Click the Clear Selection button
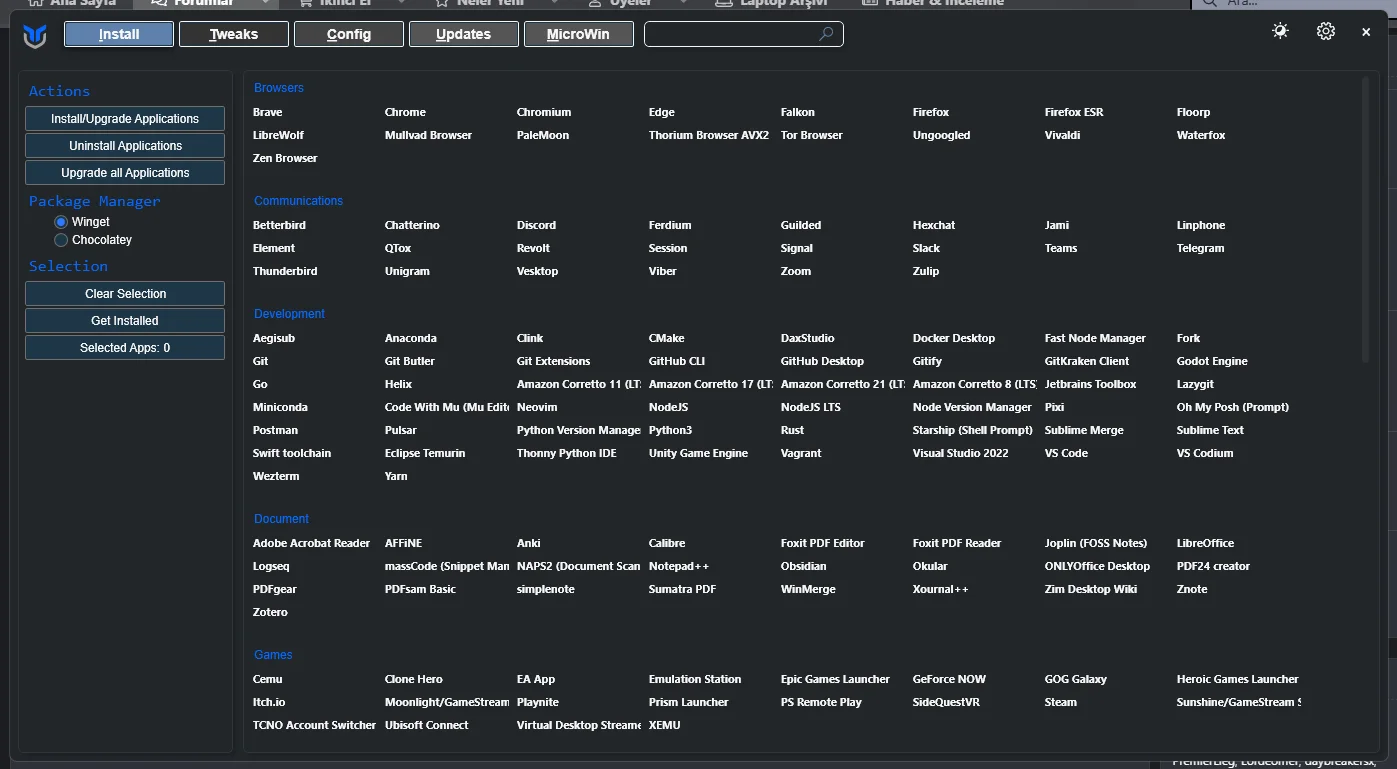 [125, 293]
